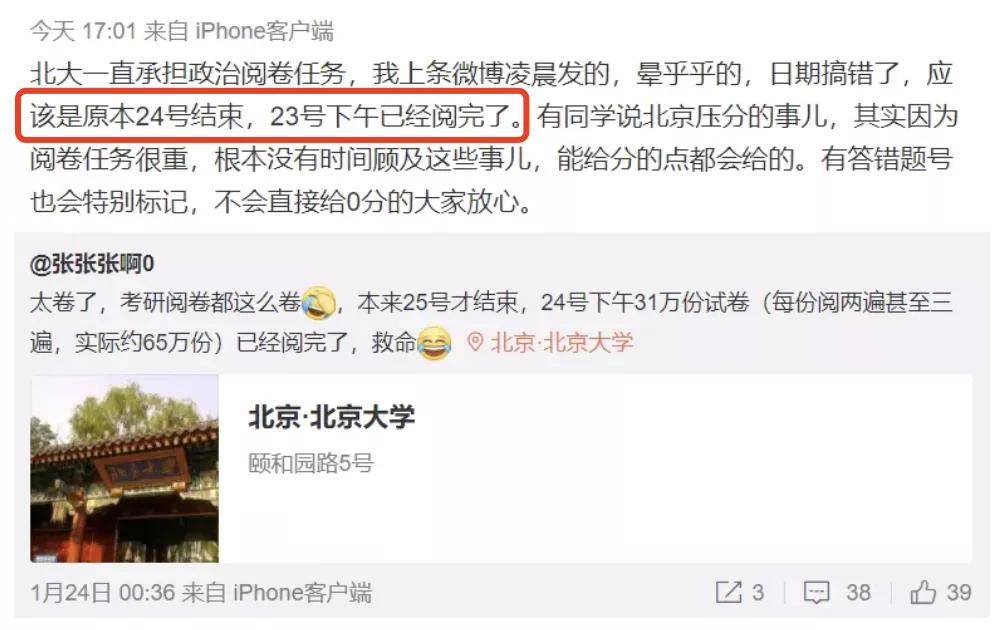Open the 北京·北京大学 location card title
Screen dimensions: 1000x630
coord(332,417)
